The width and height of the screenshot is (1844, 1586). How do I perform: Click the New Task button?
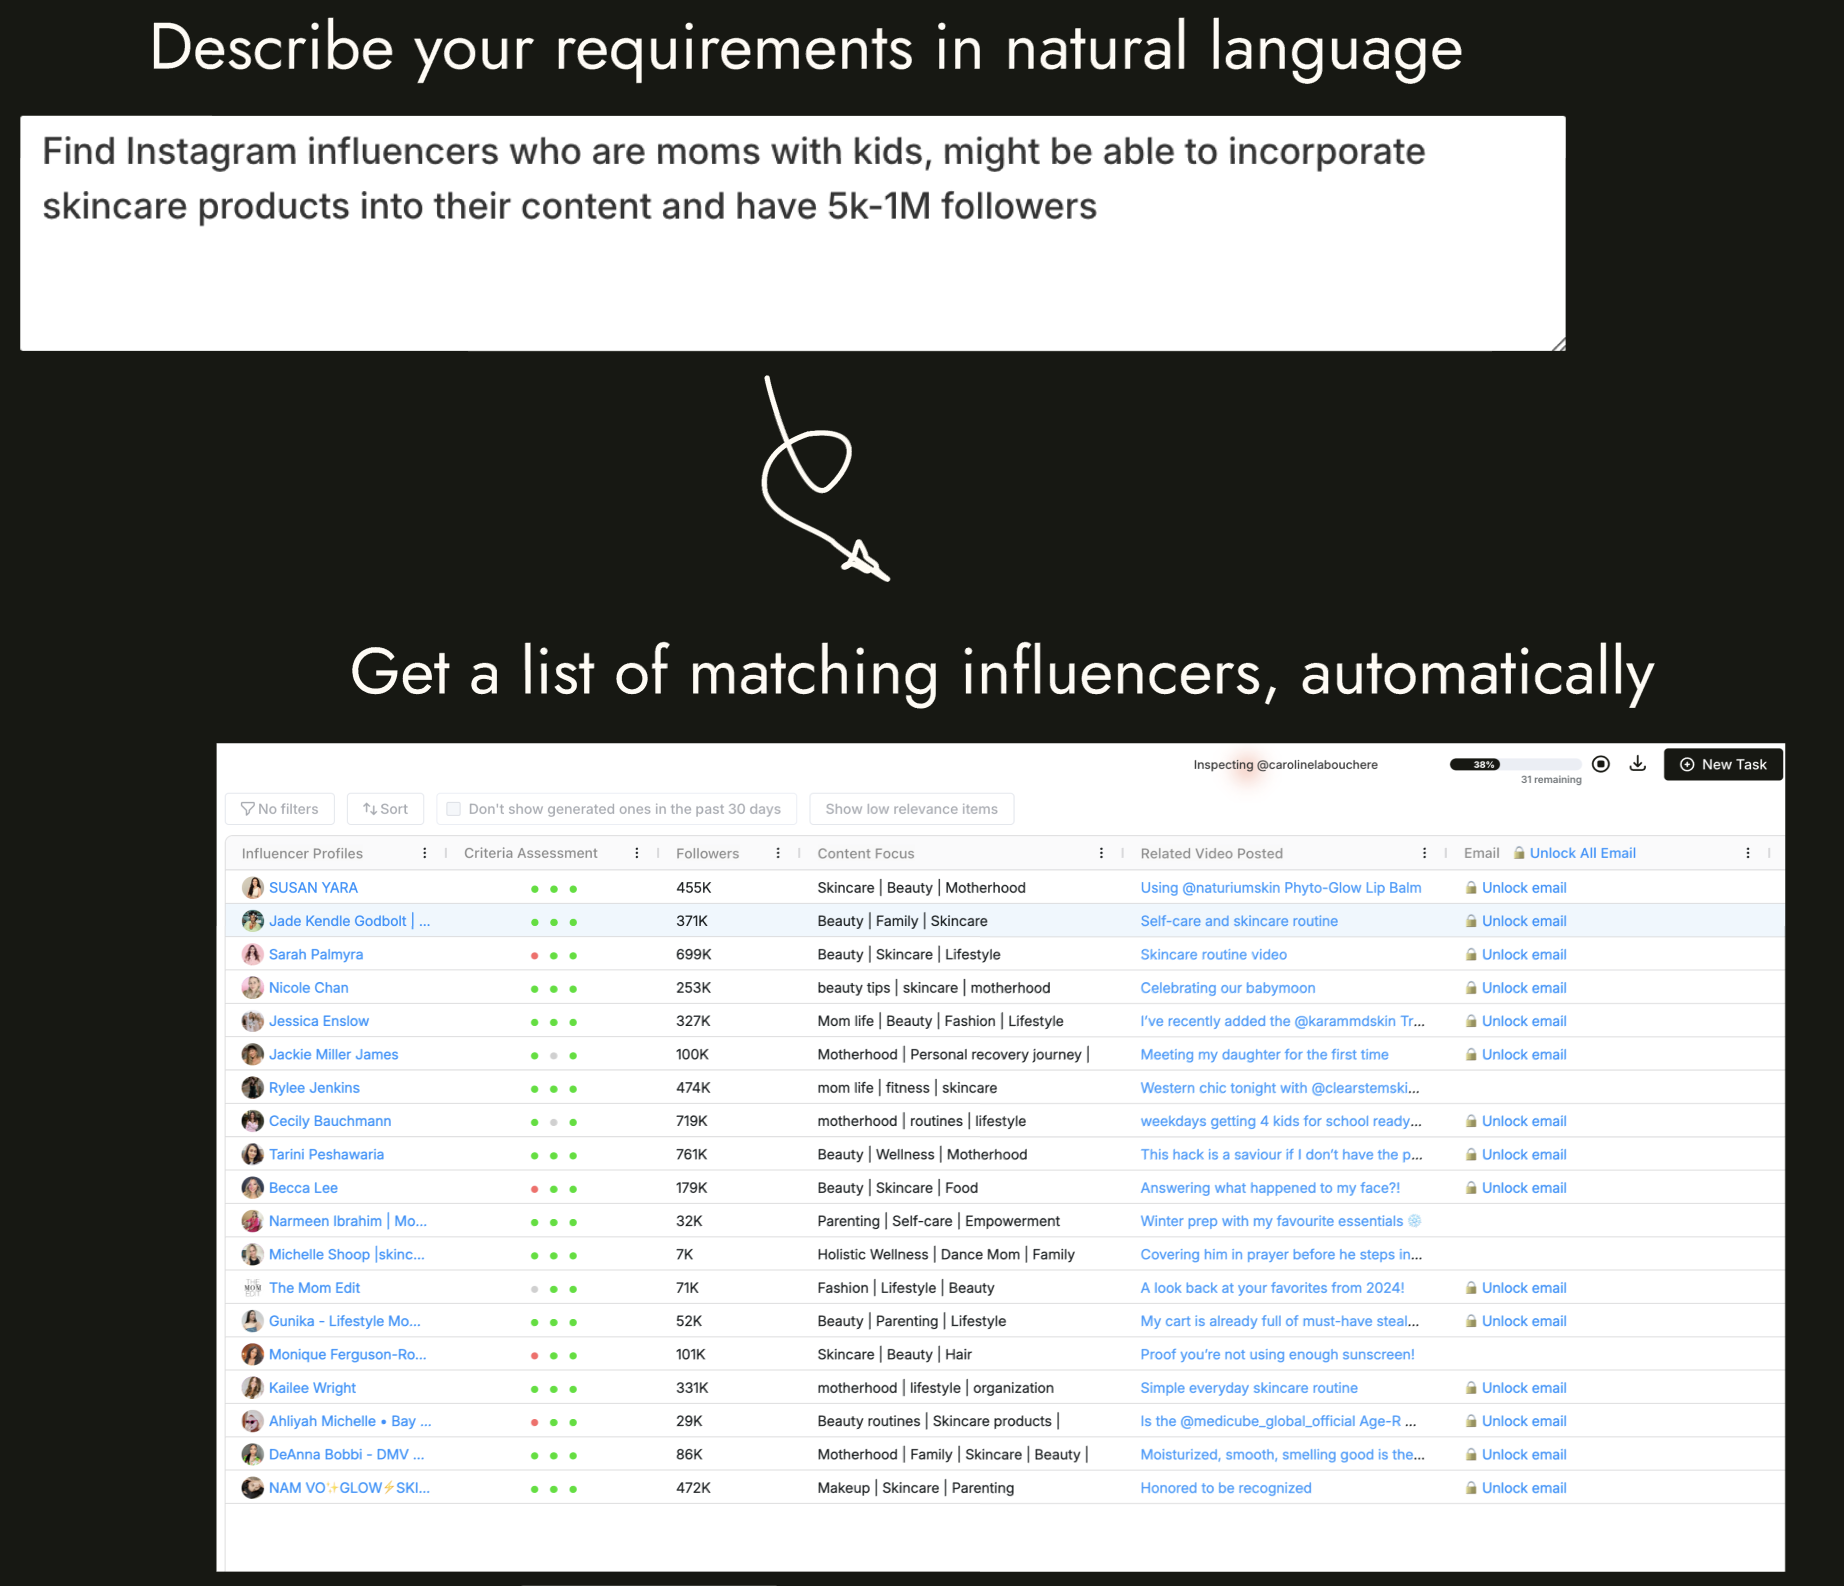tap(1723, 764)
